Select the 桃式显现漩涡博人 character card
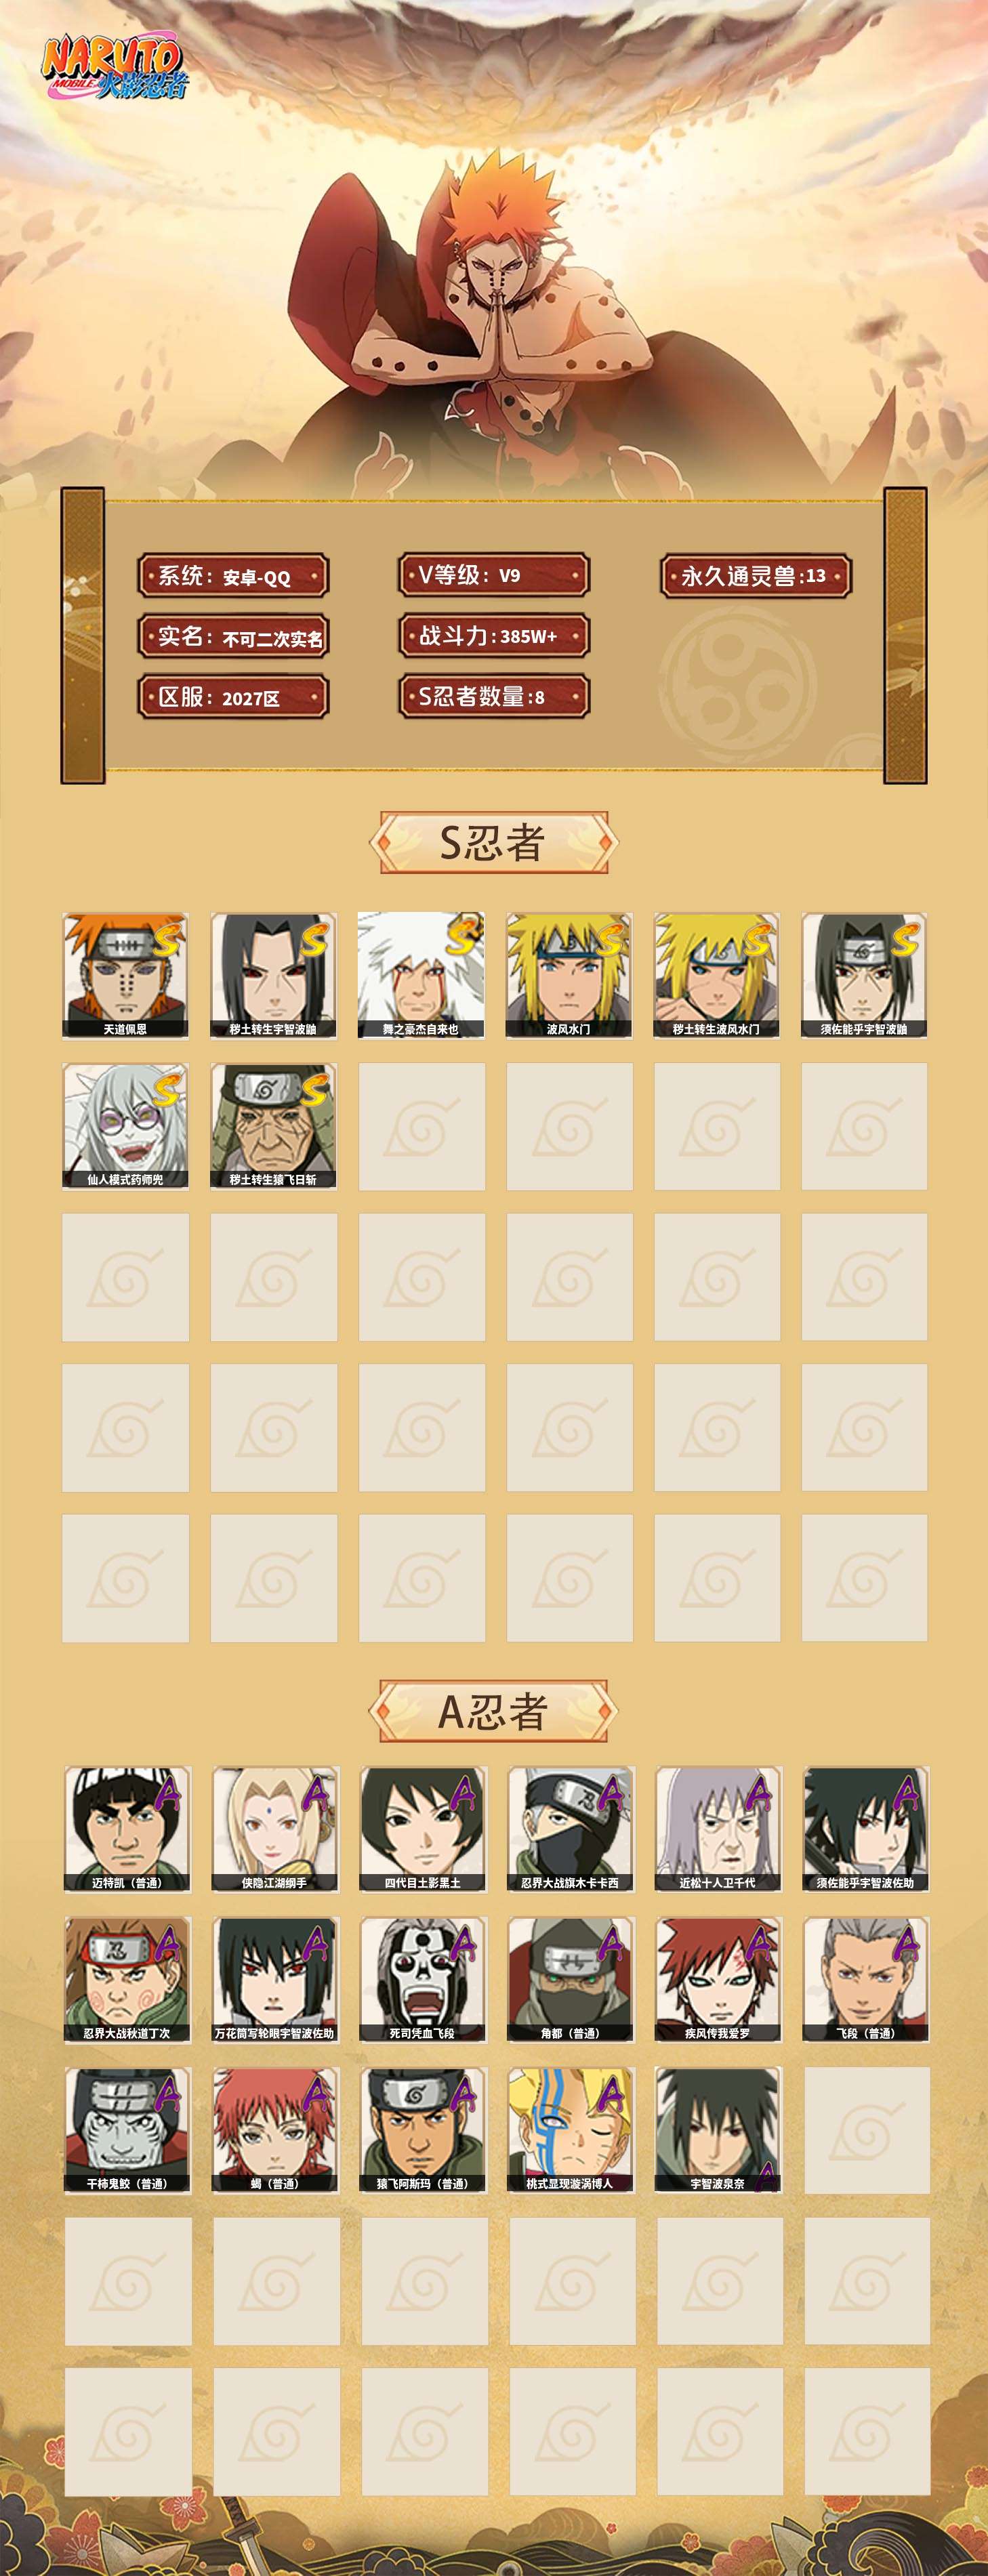Image resolution: width=988 pixels, height=2576 pixels. (x=571, y=2130)
